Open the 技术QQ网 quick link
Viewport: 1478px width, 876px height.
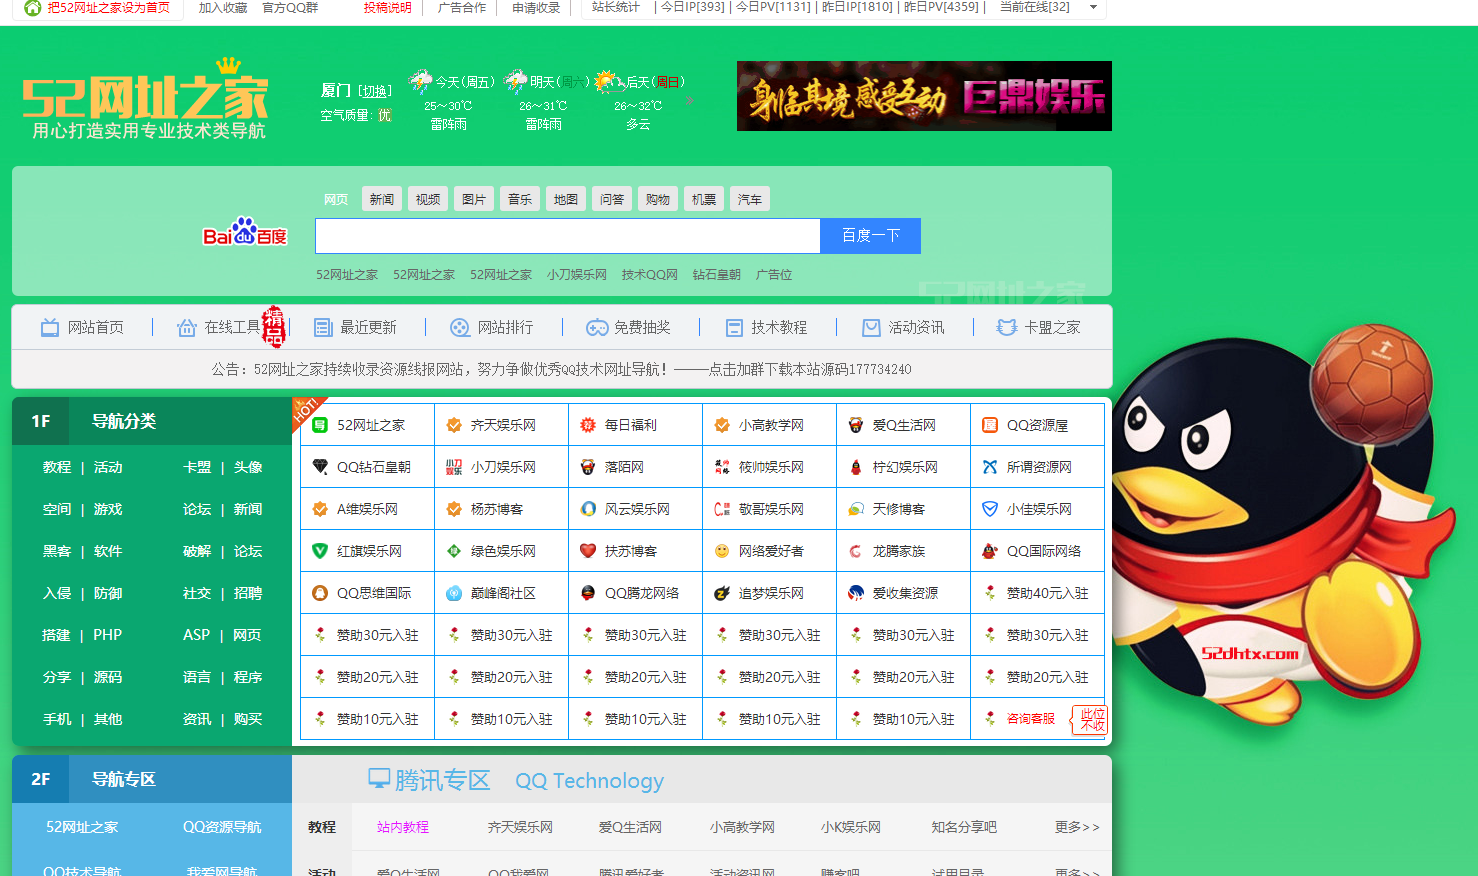(x=650, y=274)
